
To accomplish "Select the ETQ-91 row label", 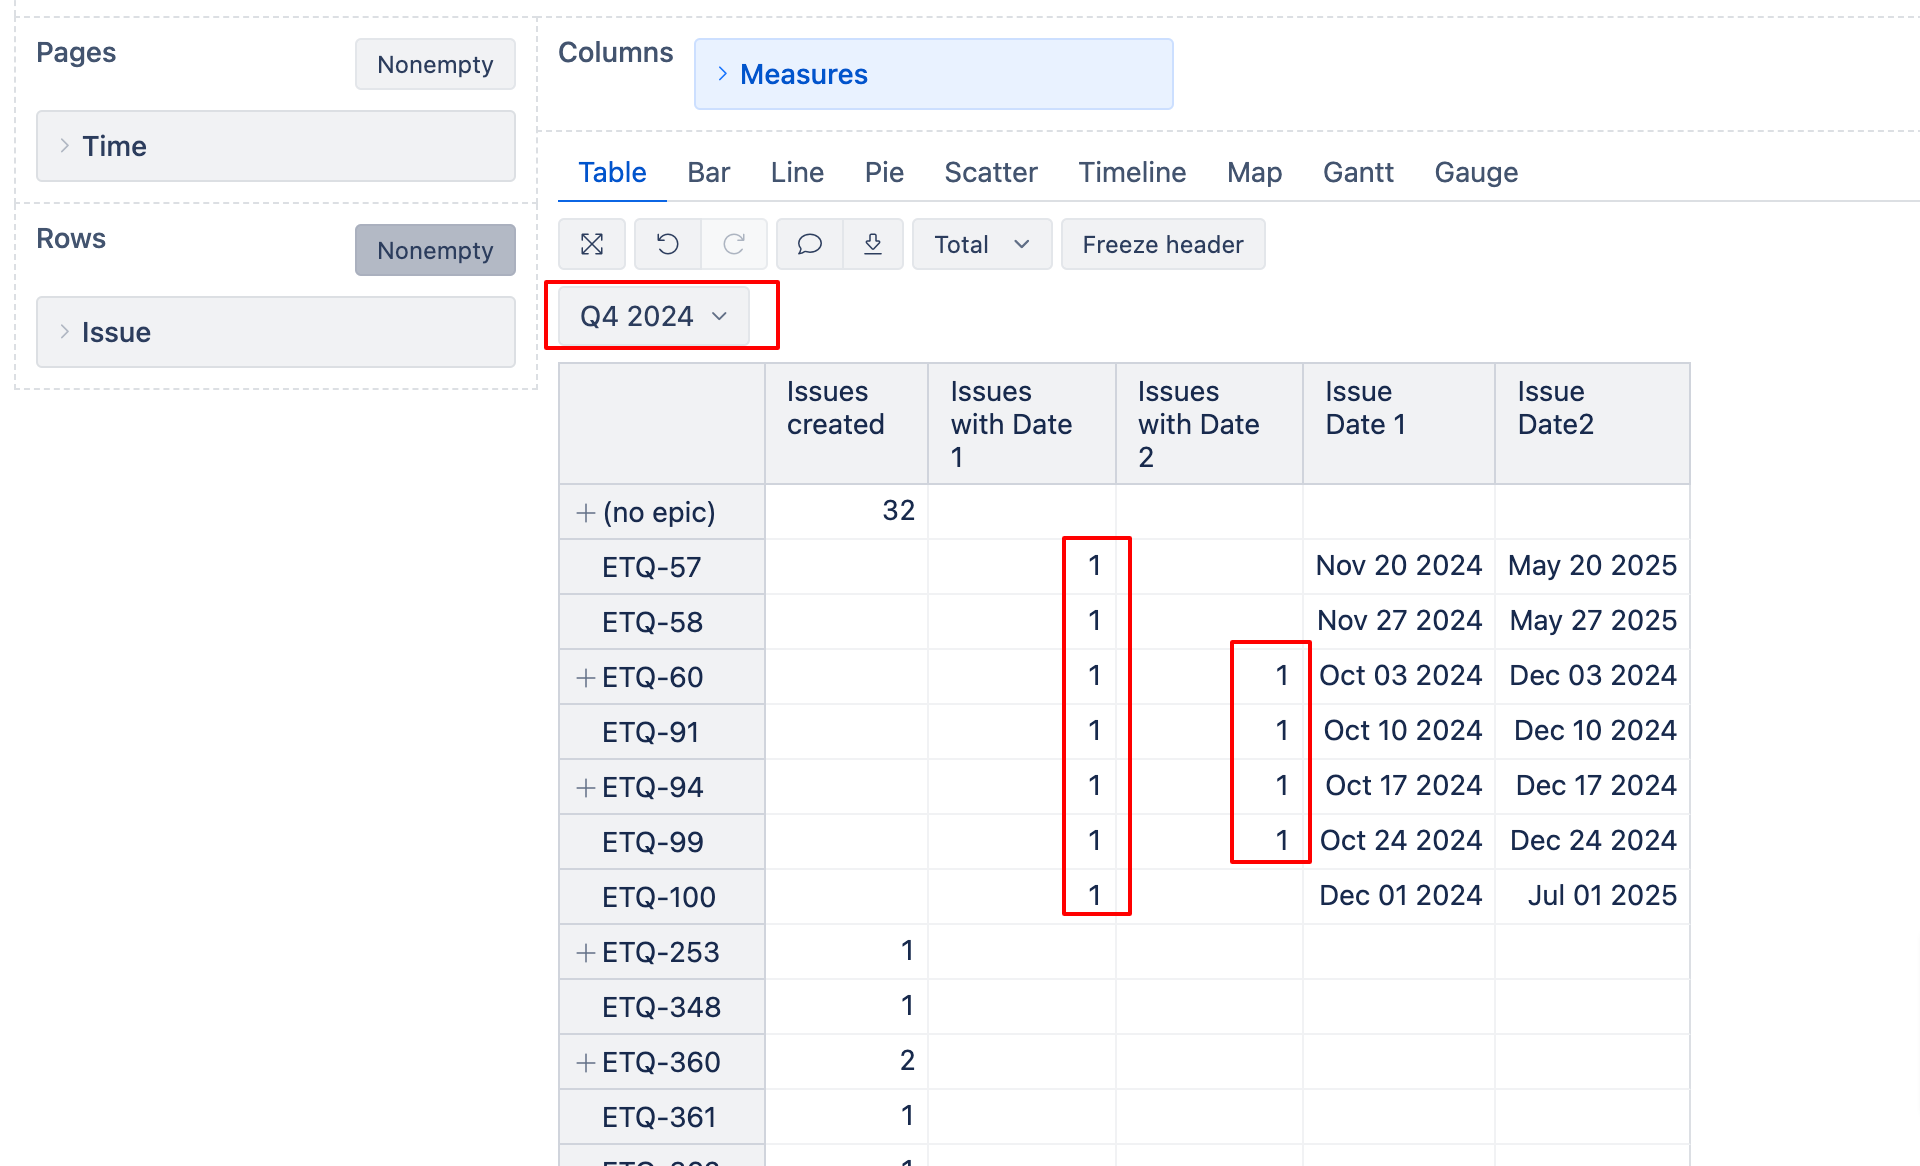I will 650,732.
